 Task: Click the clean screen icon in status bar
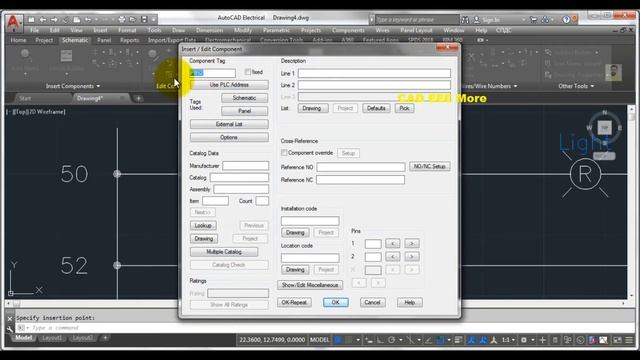coord(618,340)
